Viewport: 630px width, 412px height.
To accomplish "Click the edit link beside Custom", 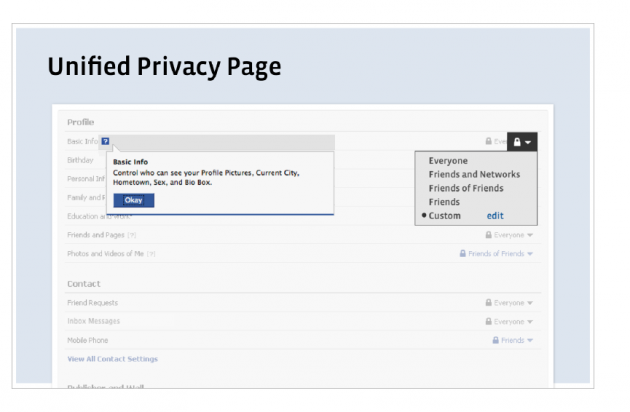I will [495, 215].
